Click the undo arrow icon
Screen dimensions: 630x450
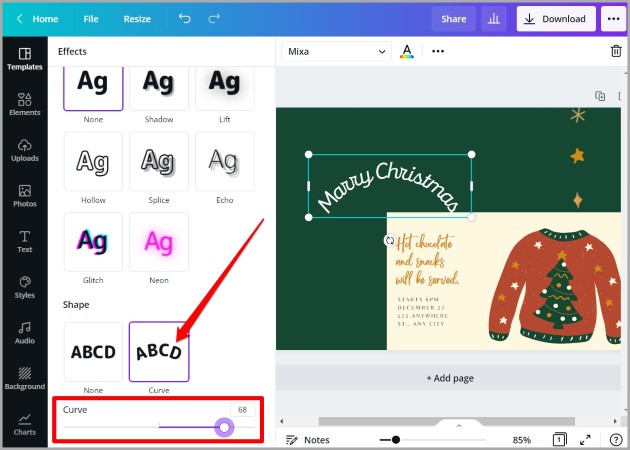(x=184, y=18)
